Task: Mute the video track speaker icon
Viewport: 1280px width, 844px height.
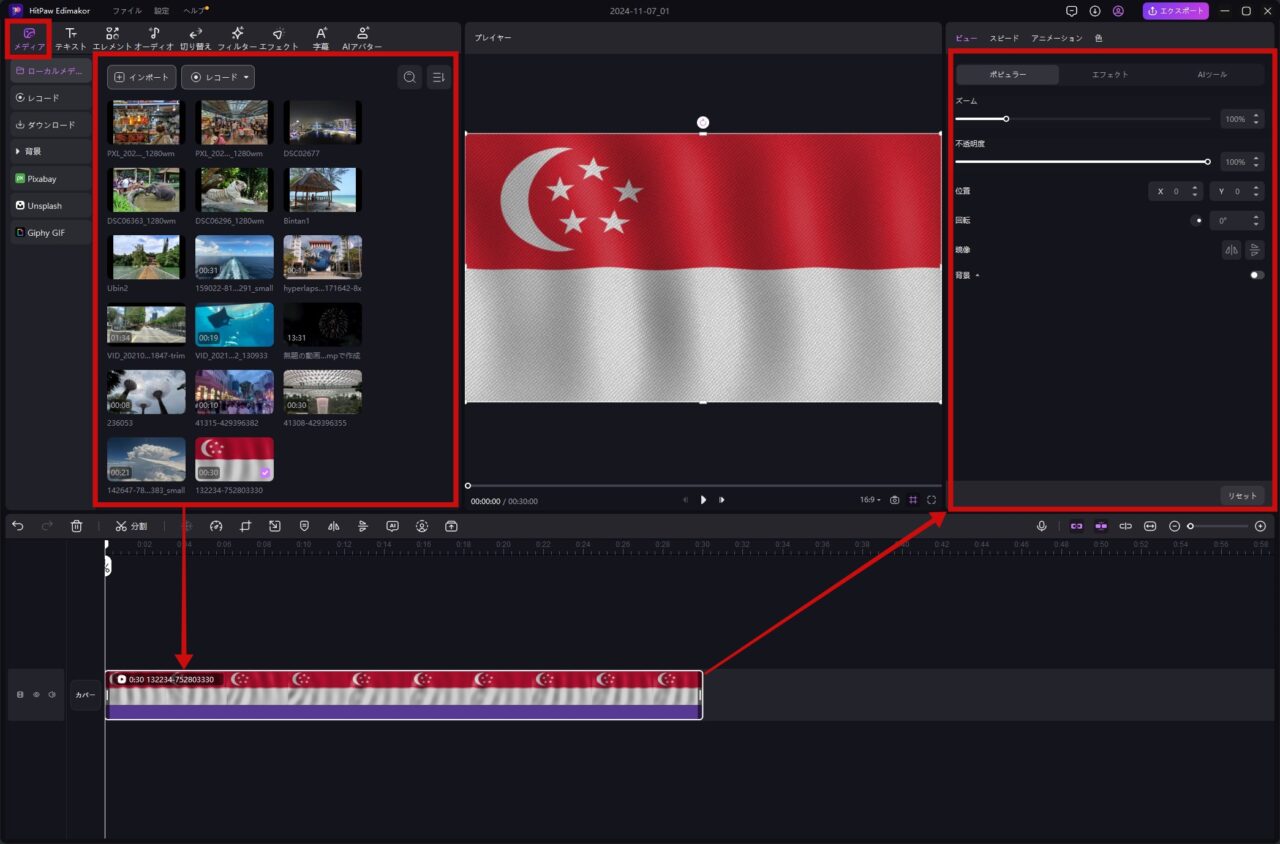Action: tap(52, 694)
